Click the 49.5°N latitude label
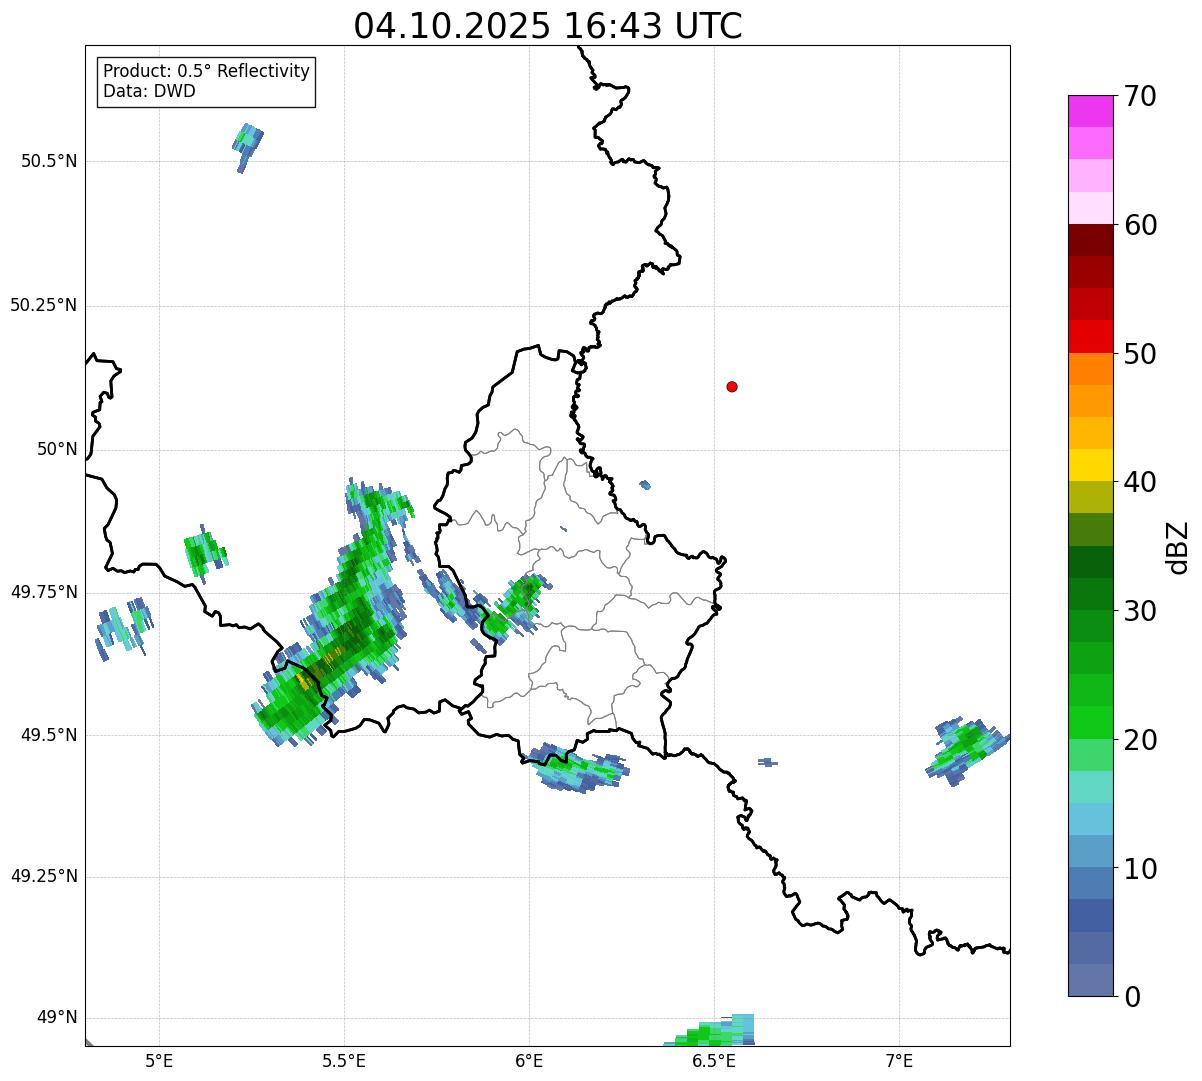 [48, 735]
